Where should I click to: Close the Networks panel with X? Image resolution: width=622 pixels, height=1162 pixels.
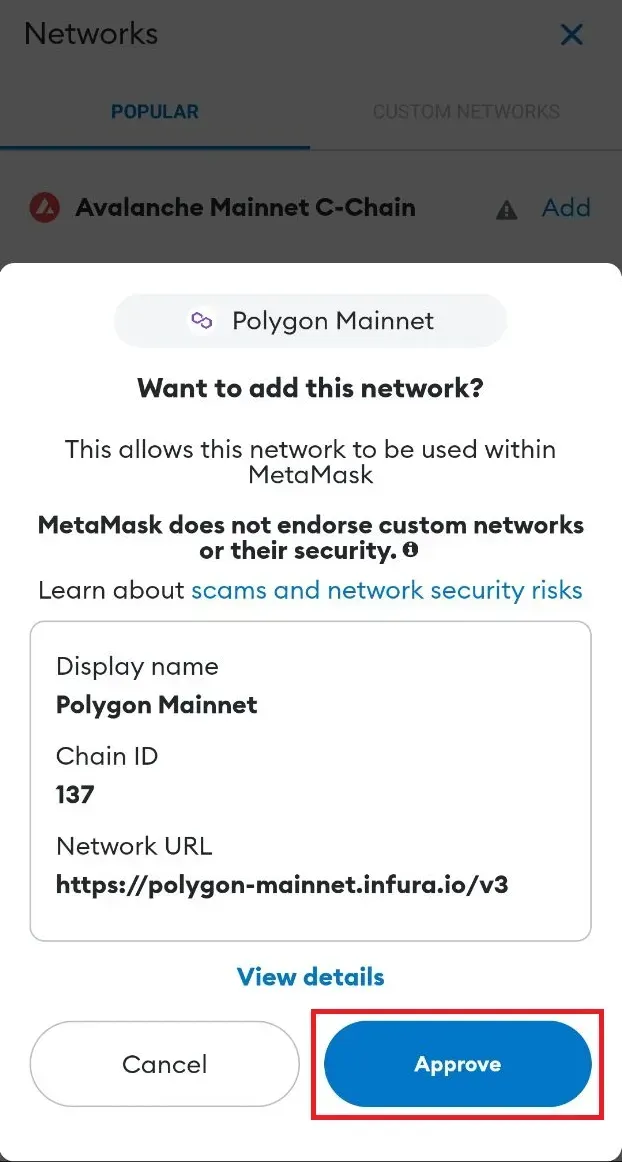coord(571,34)
